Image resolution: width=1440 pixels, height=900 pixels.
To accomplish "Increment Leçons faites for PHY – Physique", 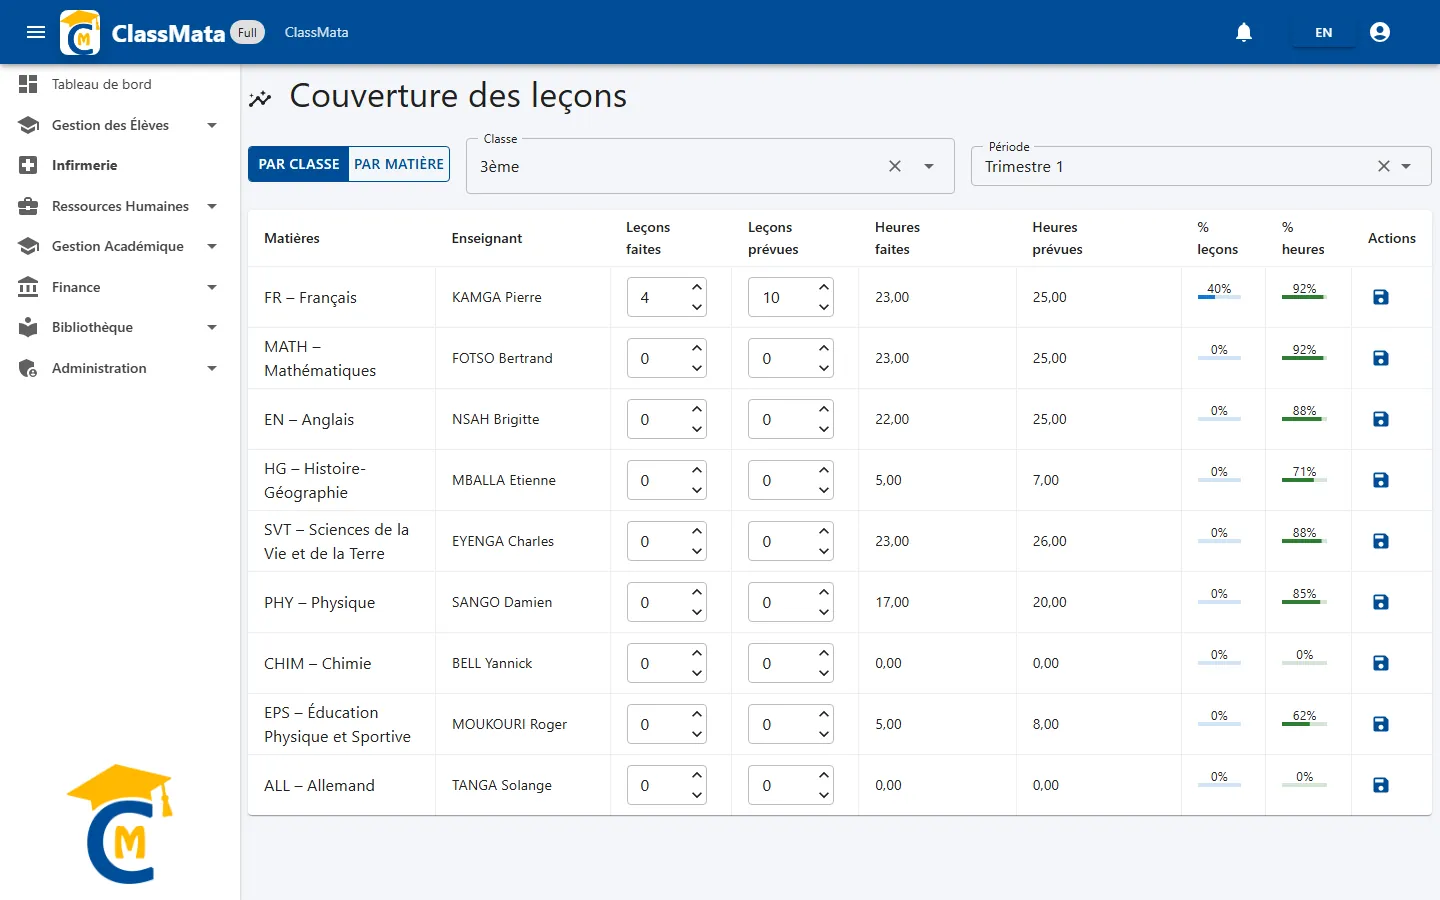I will [697, 592].
